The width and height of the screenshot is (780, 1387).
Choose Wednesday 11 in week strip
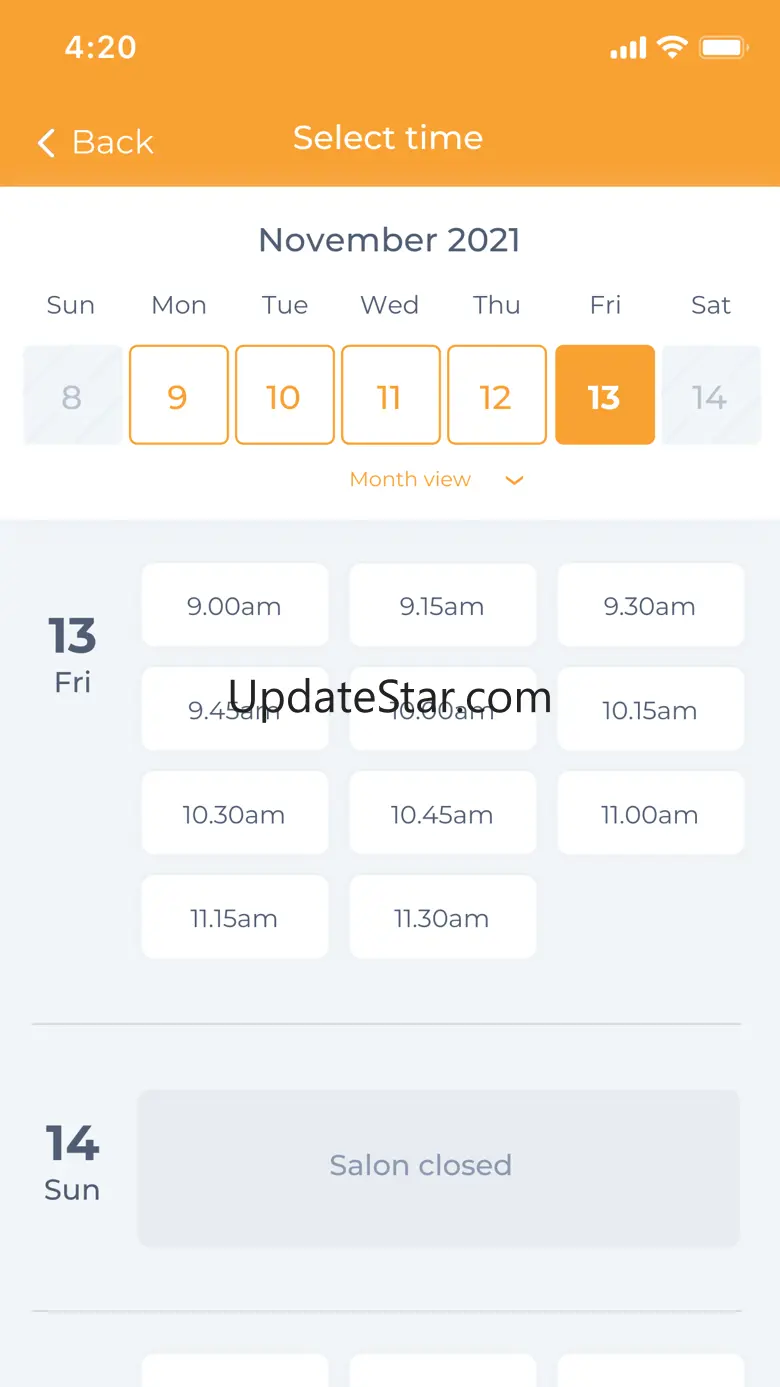tap(391, 395)
